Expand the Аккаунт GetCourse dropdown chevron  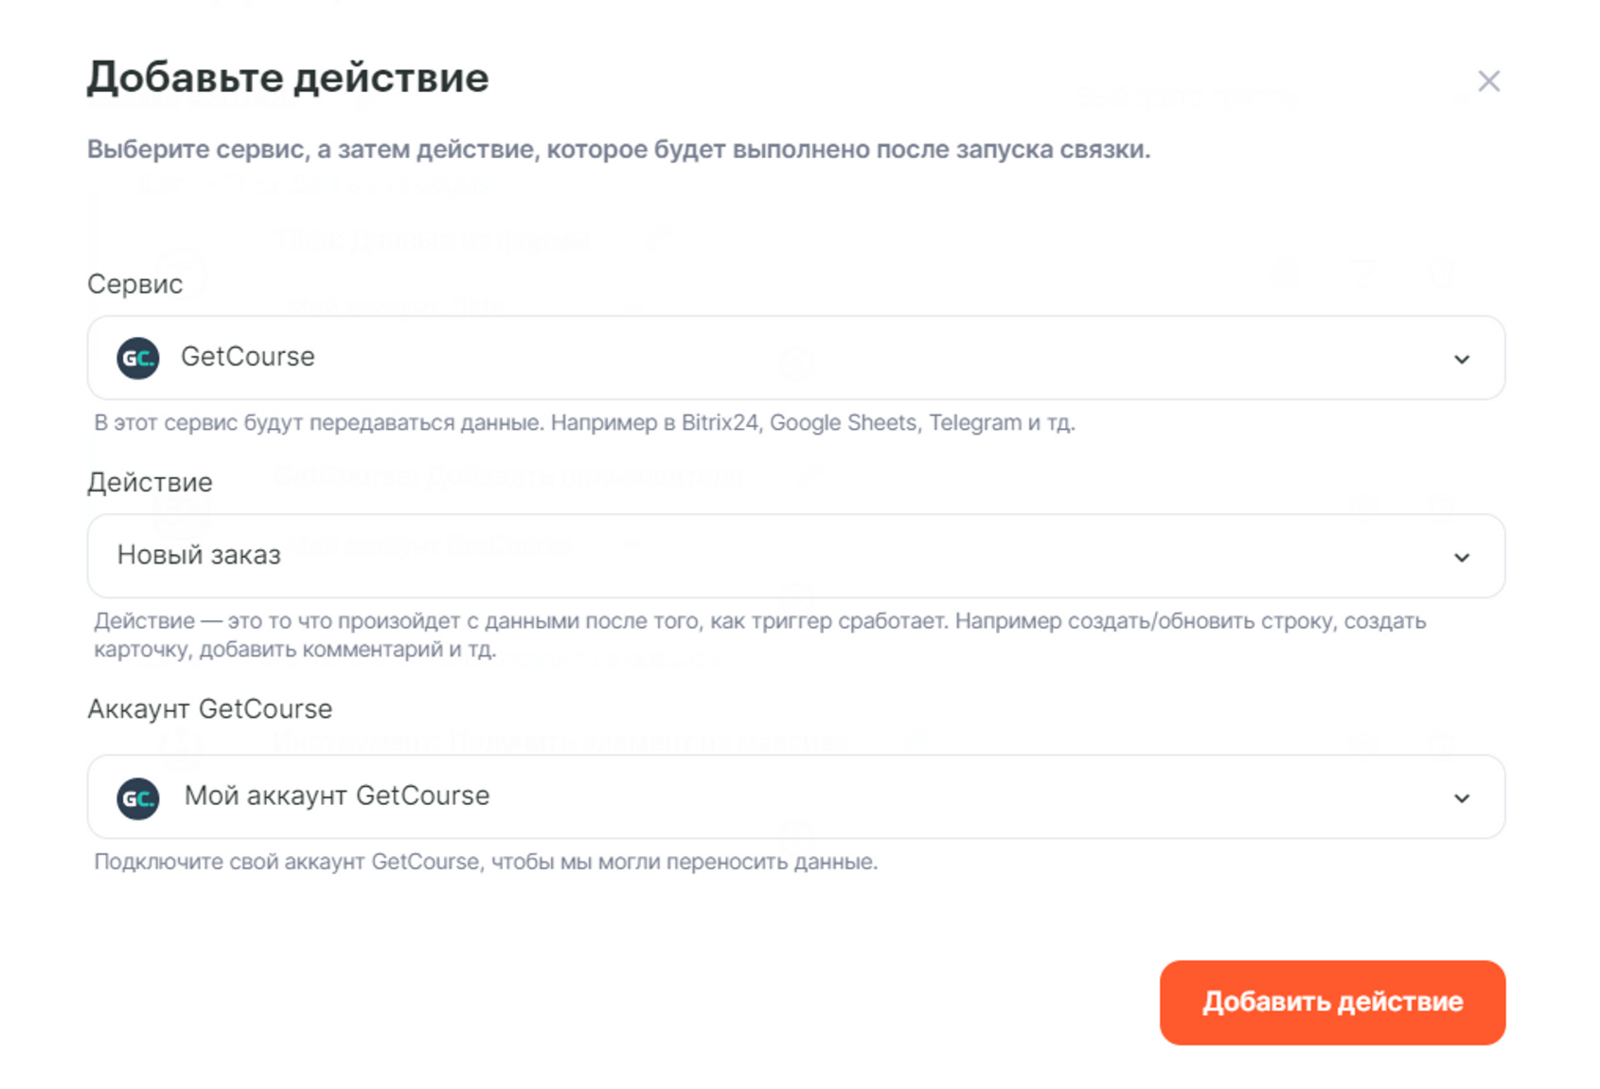point(1461,798)
